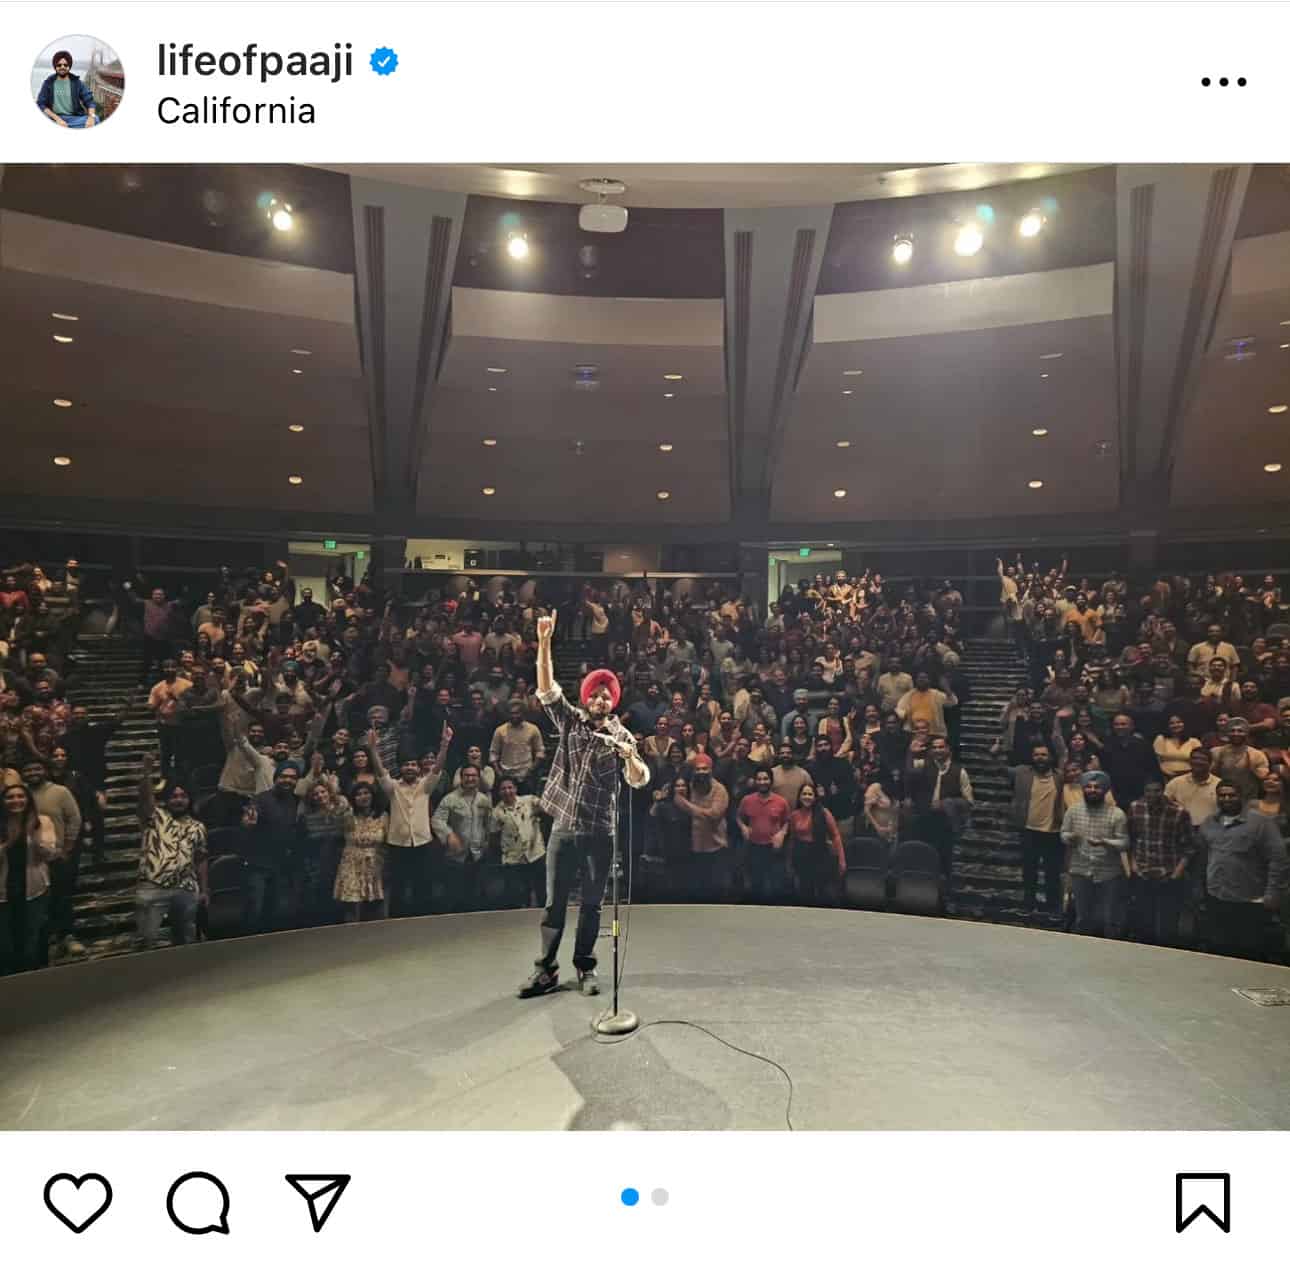
Task: Like the post with the heart icon
Action: click(78, 1201)
